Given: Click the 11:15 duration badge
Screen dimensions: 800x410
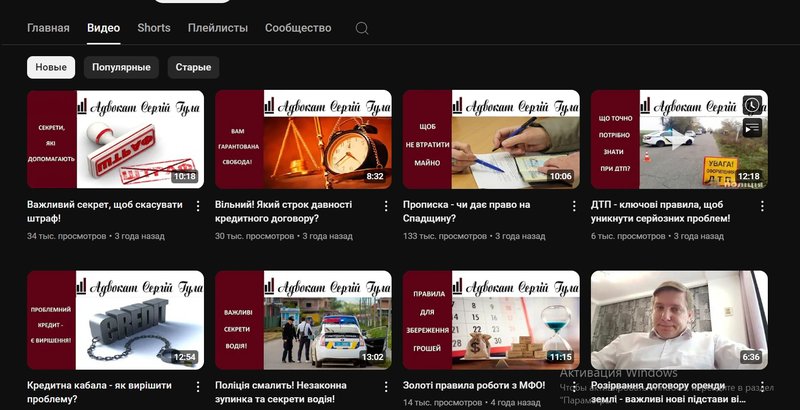Looking at the screenshot, I should click(561, 357).
